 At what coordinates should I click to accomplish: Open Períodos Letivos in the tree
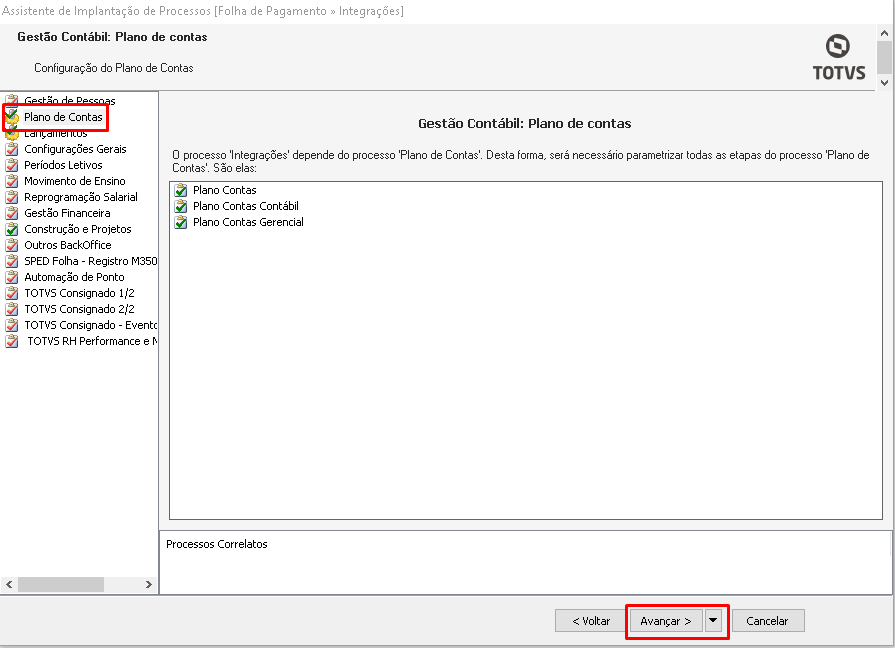(63, 165)
